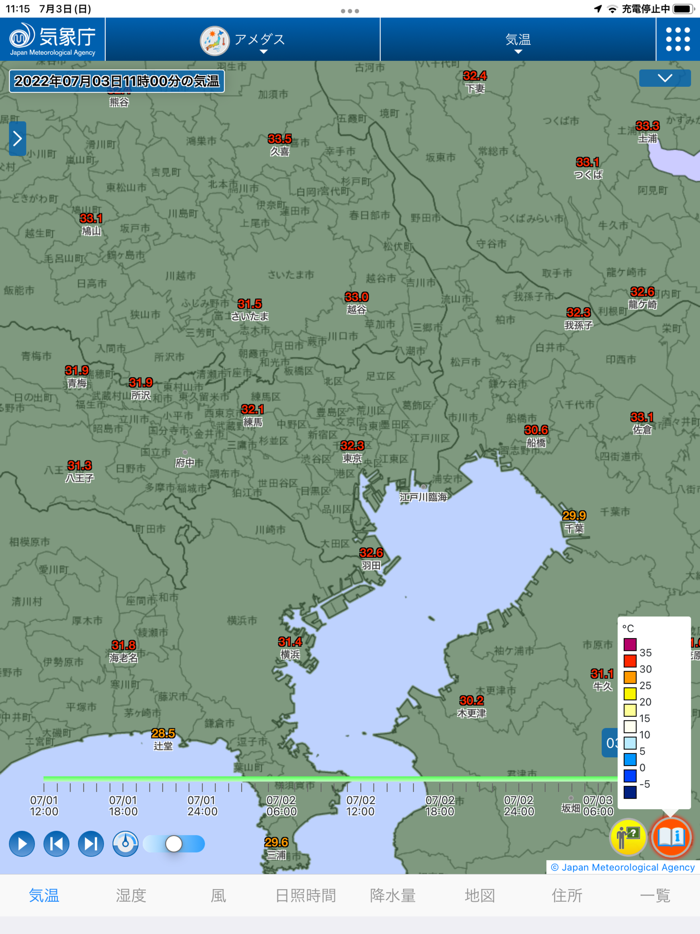Select the 青梅 station reading 31.9

[x=77, y=376]
